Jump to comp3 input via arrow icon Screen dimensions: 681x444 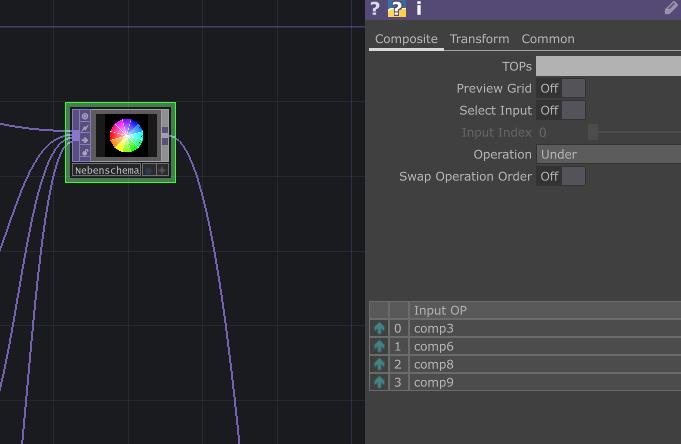pyautogui.click(x=379, y=328)
